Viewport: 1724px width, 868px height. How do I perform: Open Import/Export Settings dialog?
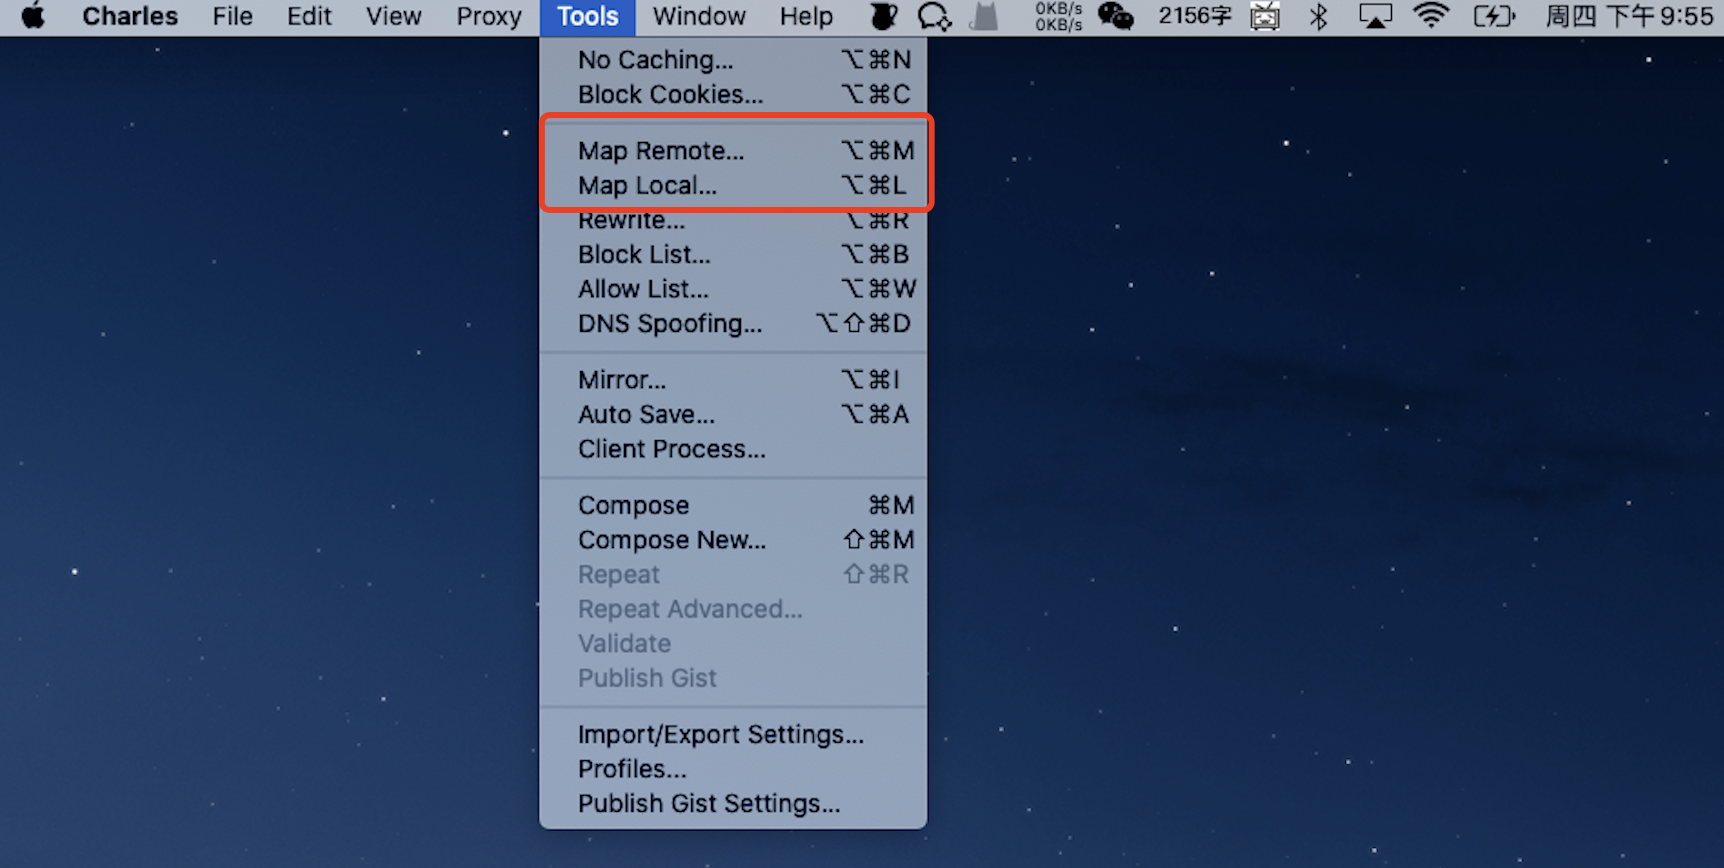coord(720,735)
